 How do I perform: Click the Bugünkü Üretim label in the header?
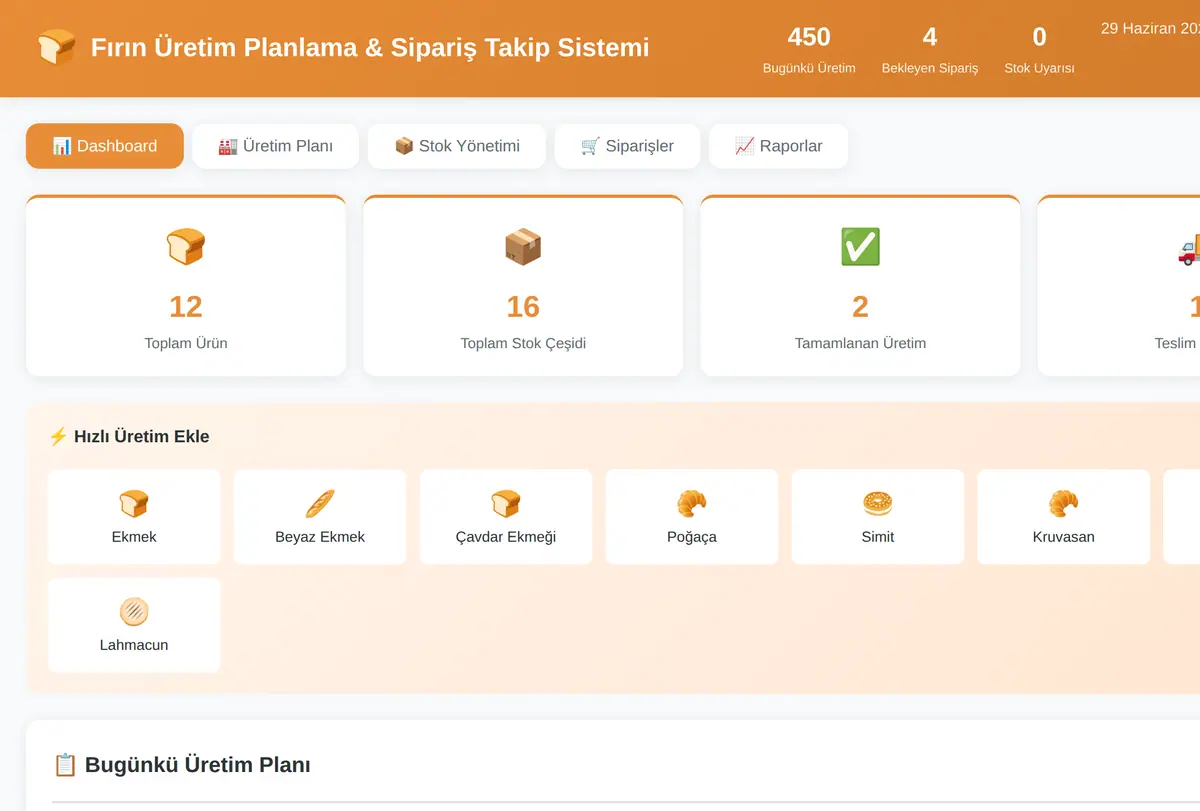(809, 68)
